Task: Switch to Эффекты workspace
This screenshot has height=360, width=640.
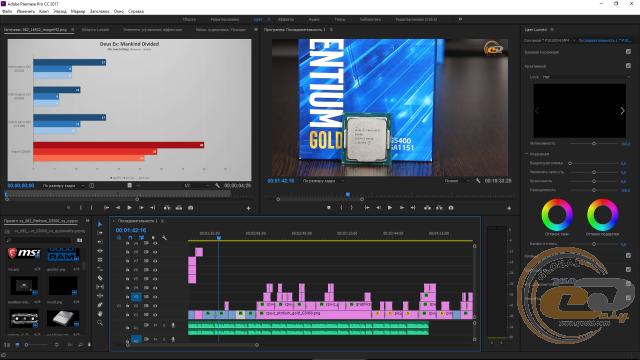Action: (286, 19)
